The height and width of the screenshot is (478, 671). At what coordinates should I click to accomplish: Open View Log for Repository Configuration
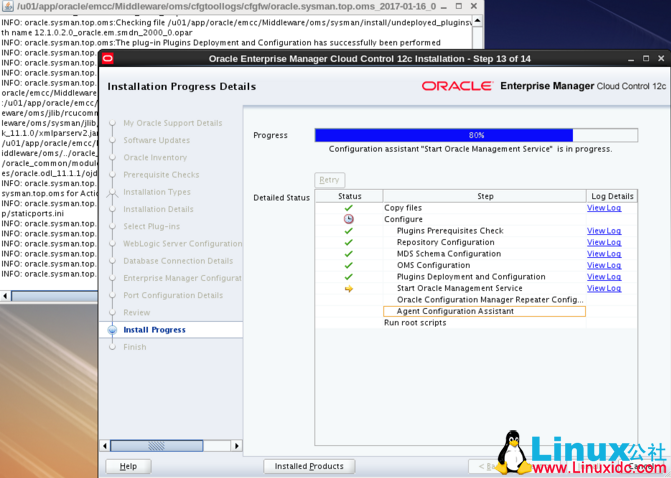604,242
